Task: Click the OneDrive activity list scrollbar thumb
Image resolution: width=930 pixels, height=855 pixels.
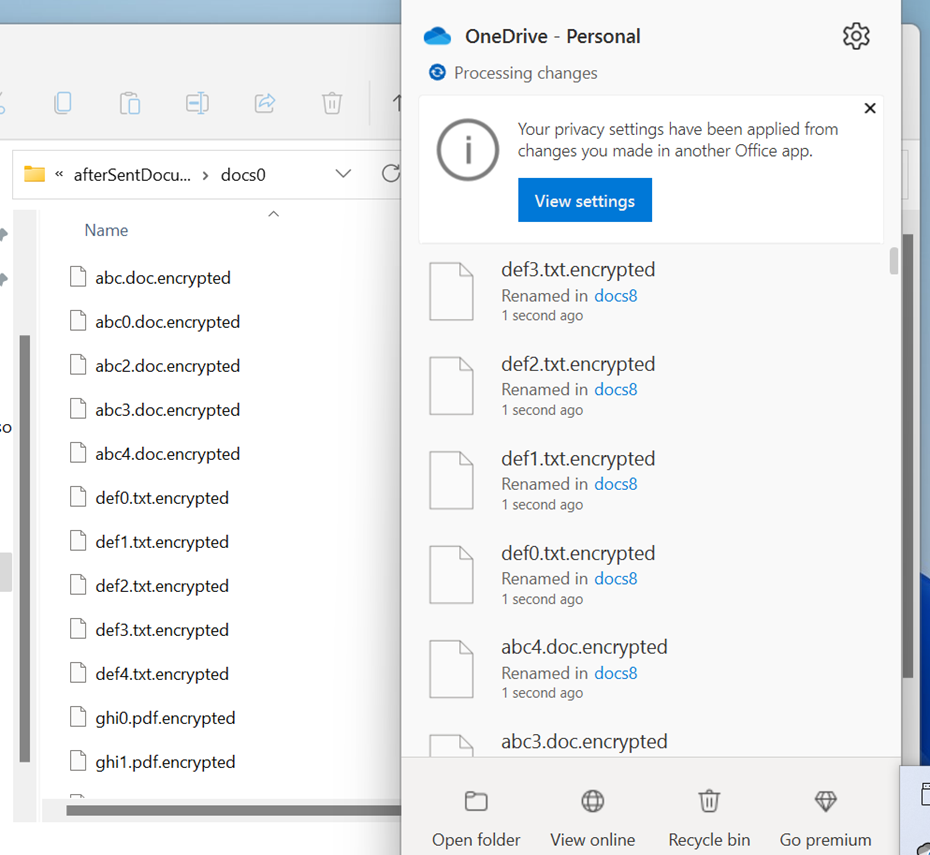Action: (894, 261)
